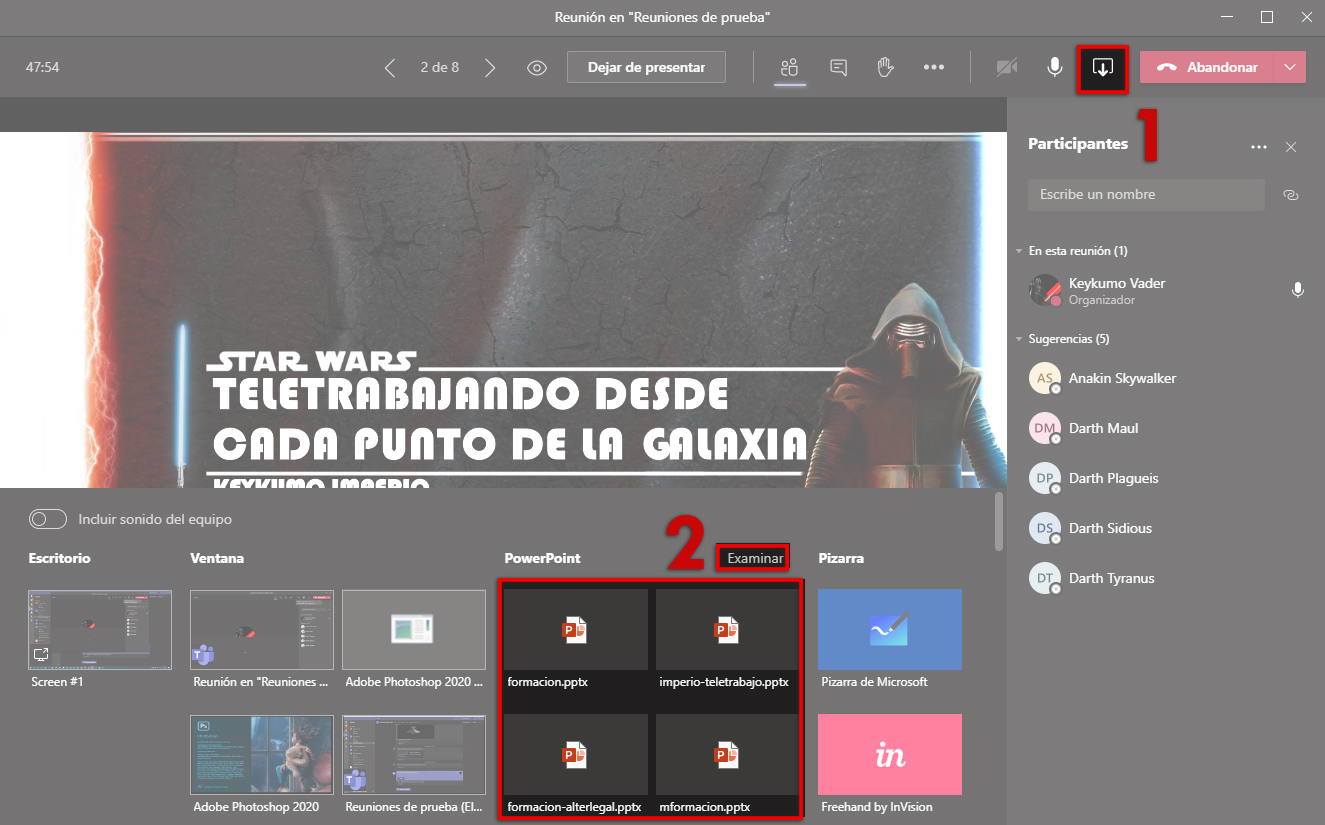Click the share tray vertical scrollbar
Viewport: 1325px width, 825px height.
[x=999, y=520]
